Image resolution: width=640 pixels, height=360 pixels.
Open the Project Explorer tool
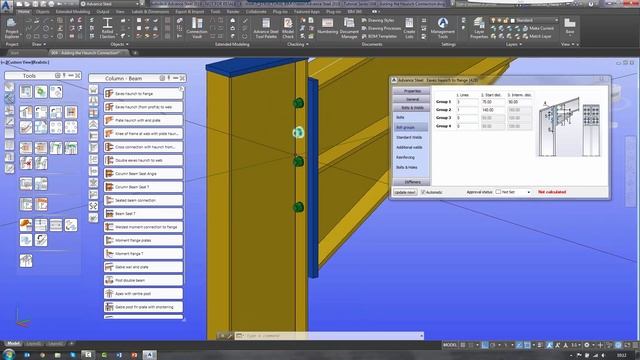click(11, 28)
